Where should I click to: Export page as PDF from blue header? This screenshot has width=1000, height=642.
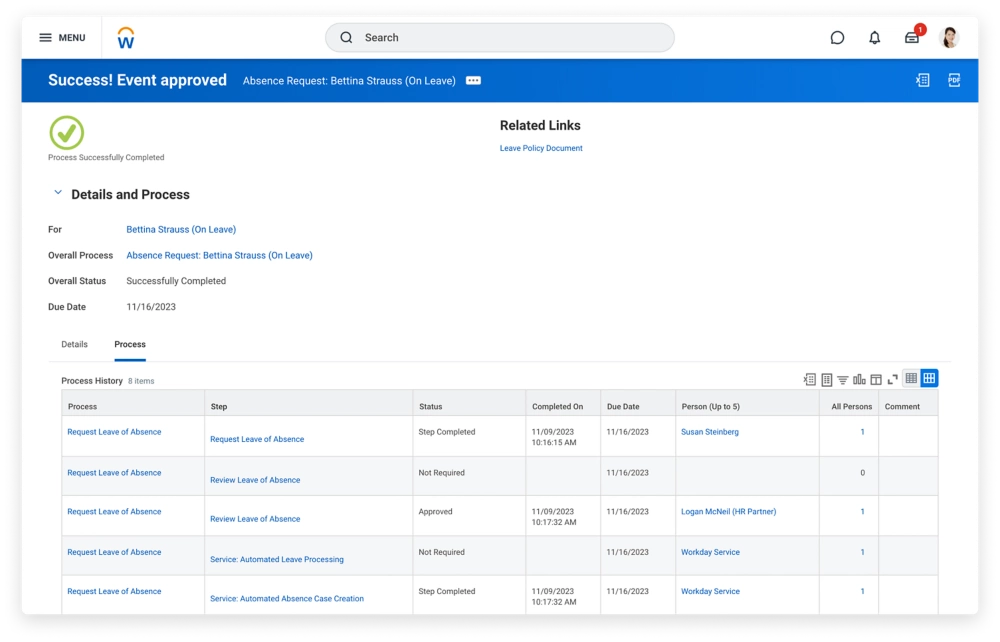pos(954,81)
